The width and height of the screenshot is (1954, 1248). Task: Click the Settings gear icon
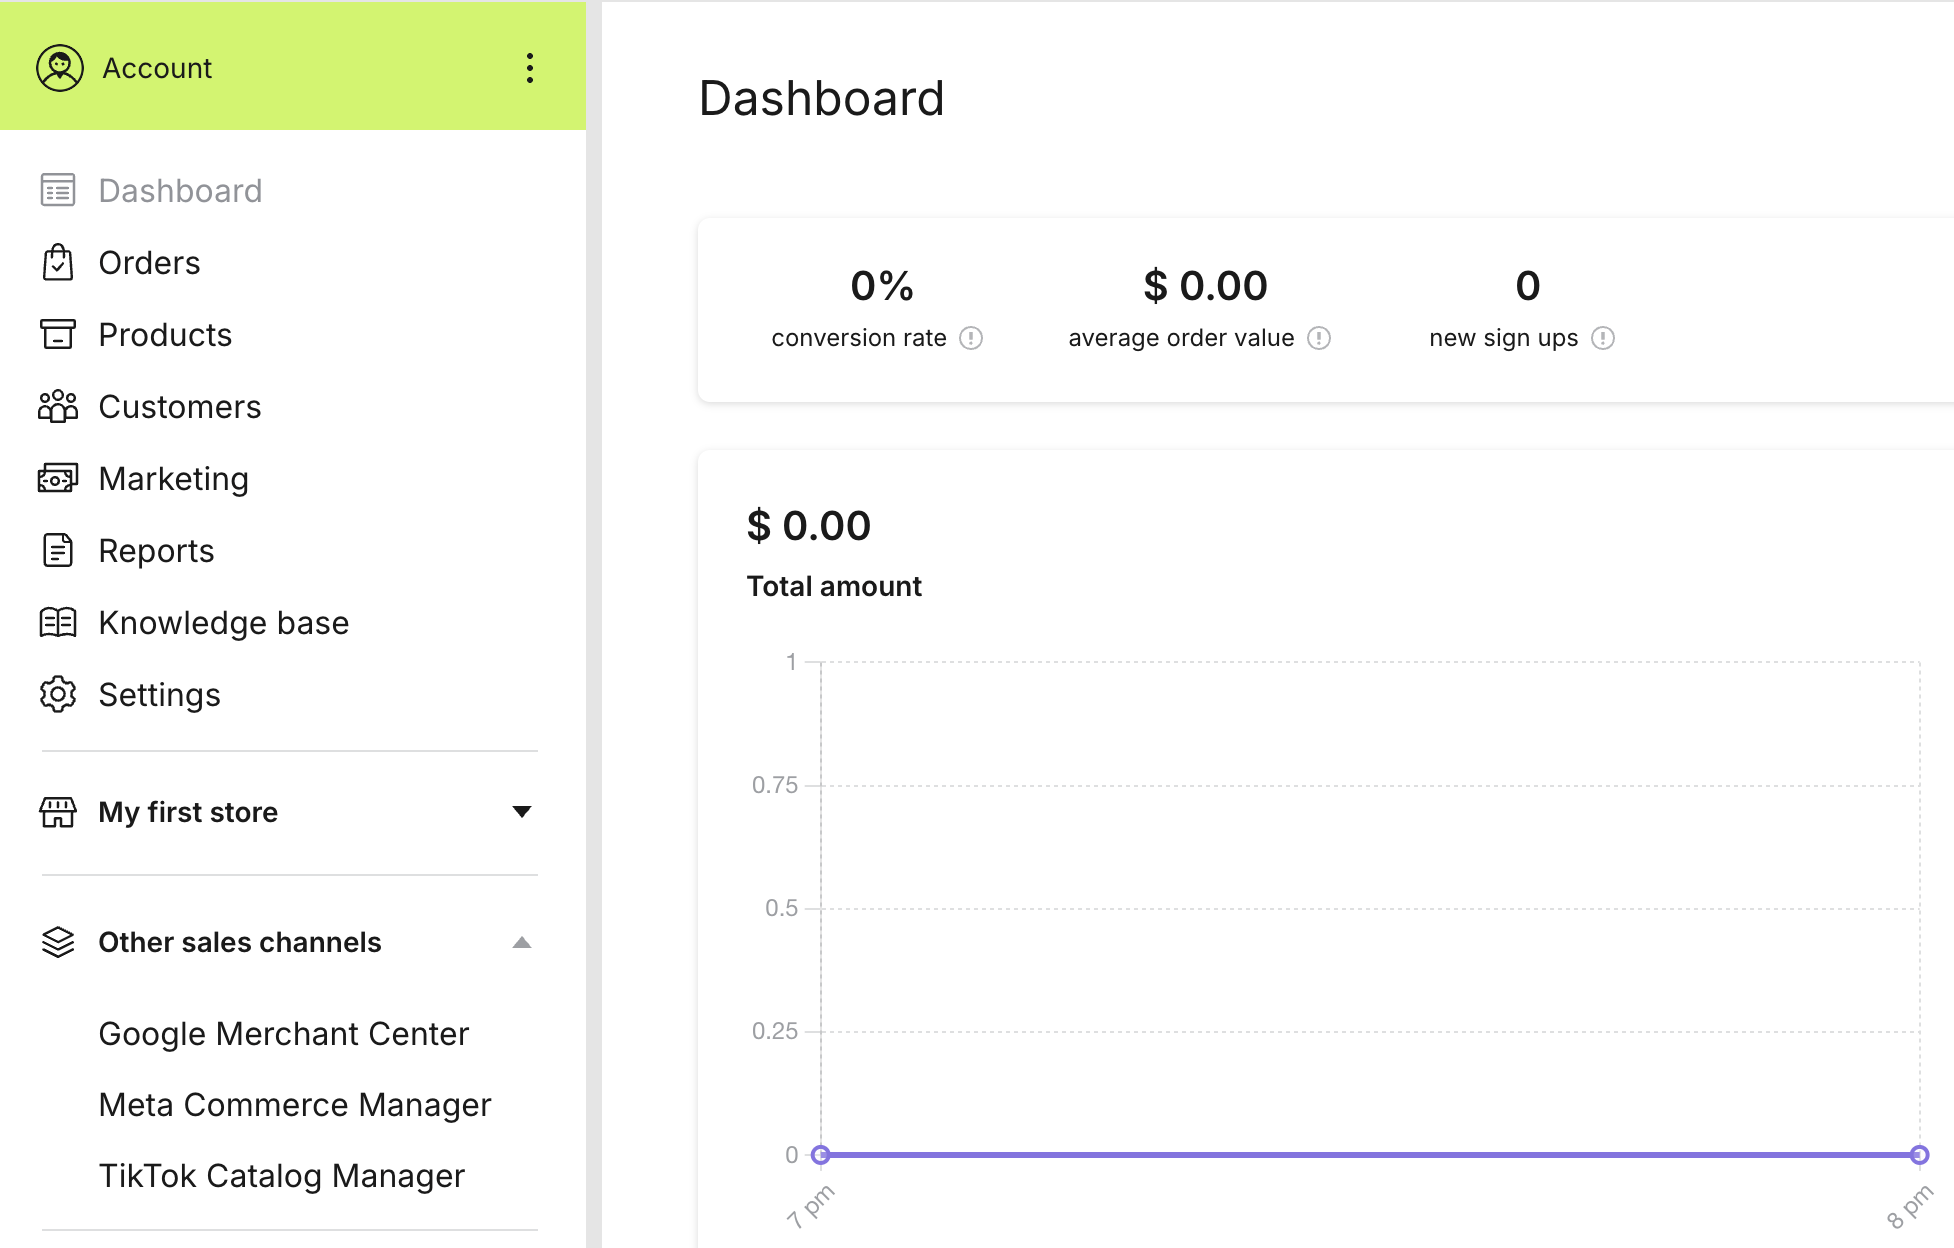(58, 694)
